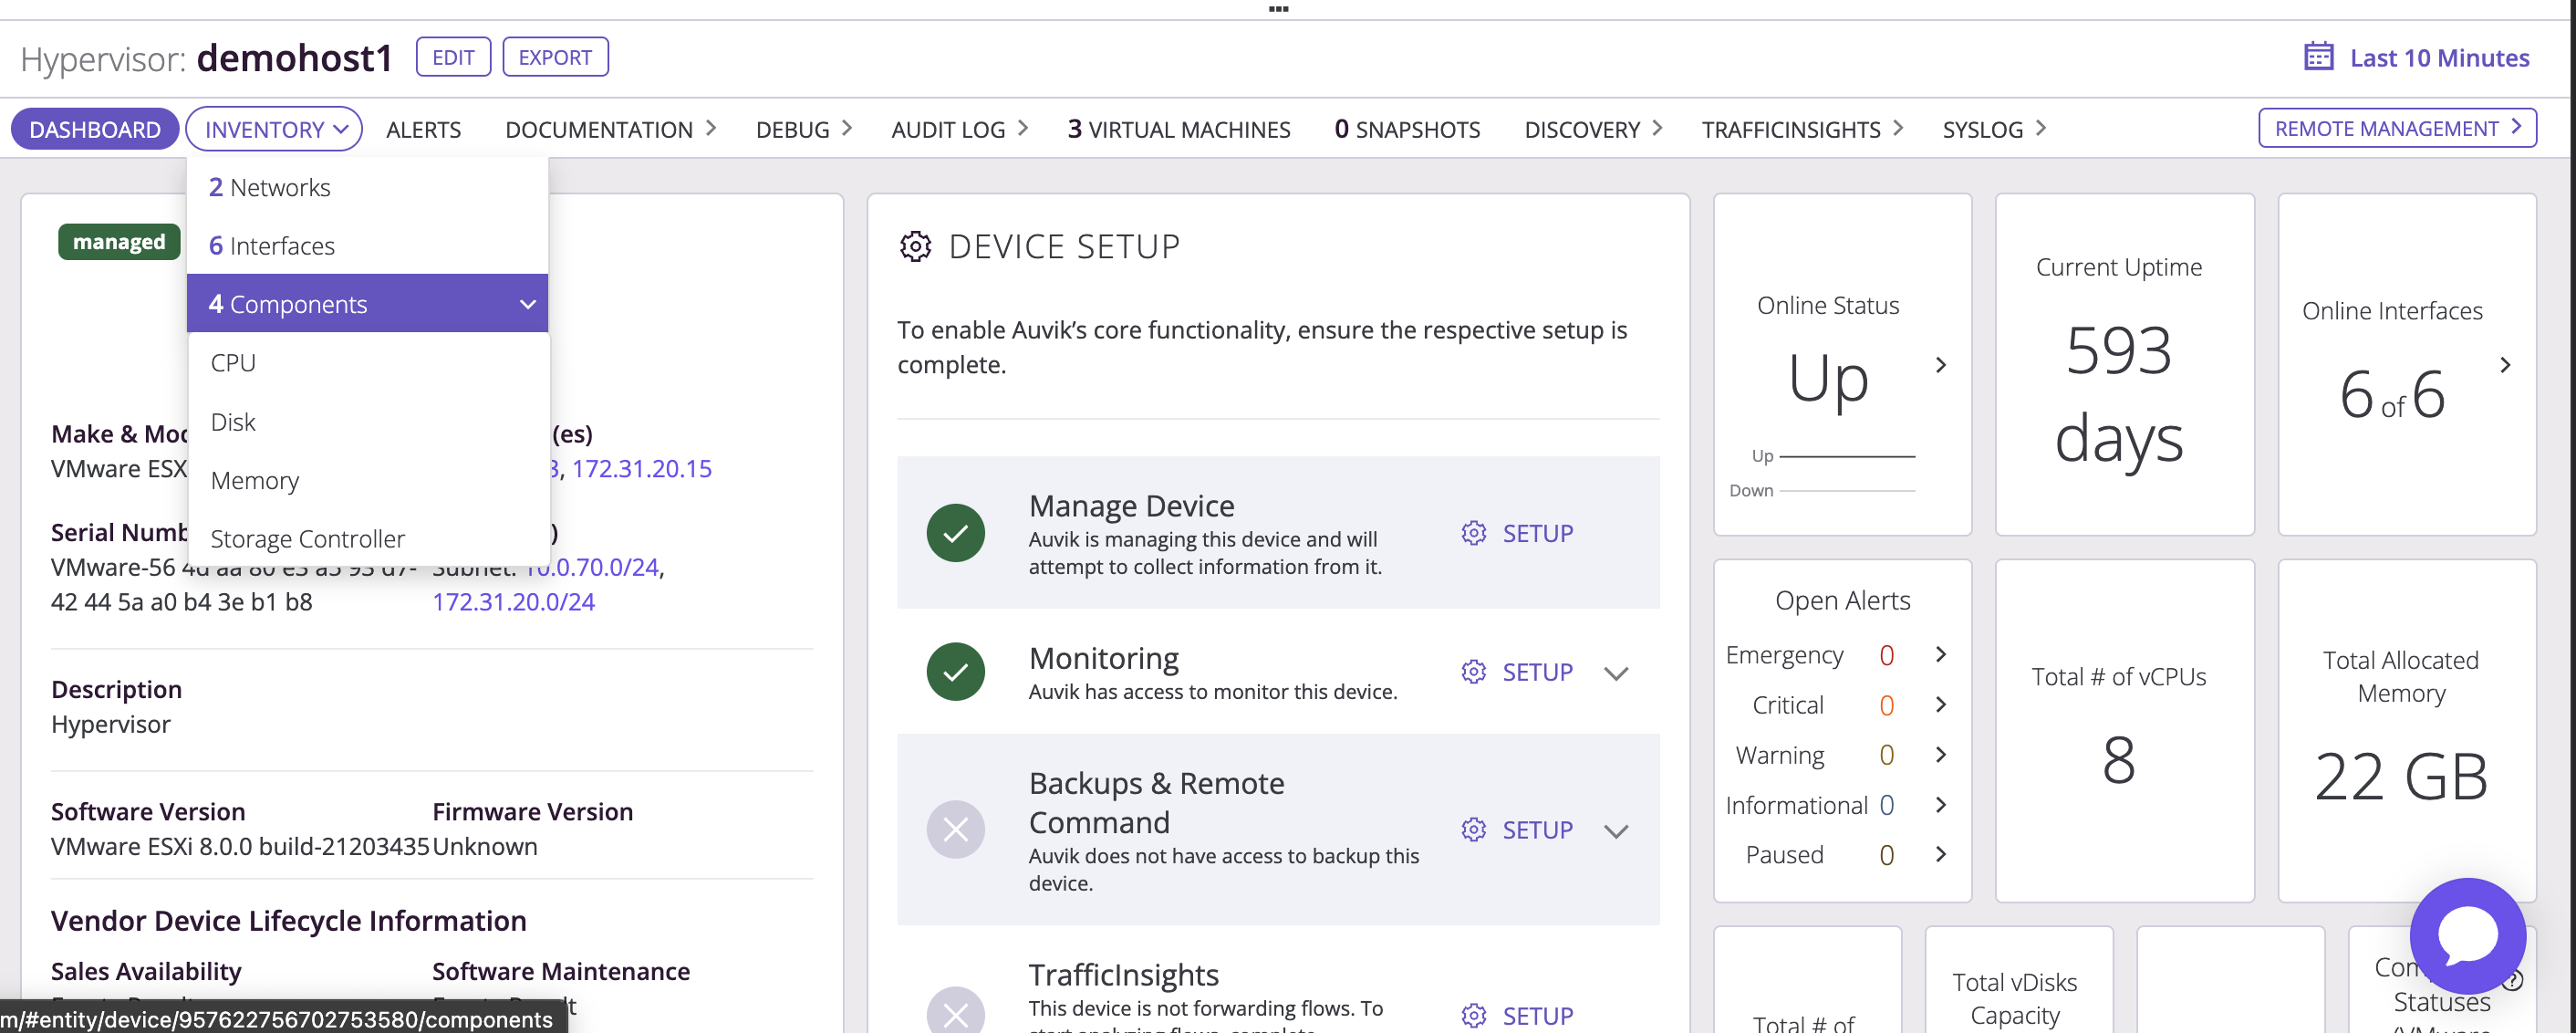
Task: Open the TRAFFICINSIGHTS menu
Action: tap(1802, 129)
